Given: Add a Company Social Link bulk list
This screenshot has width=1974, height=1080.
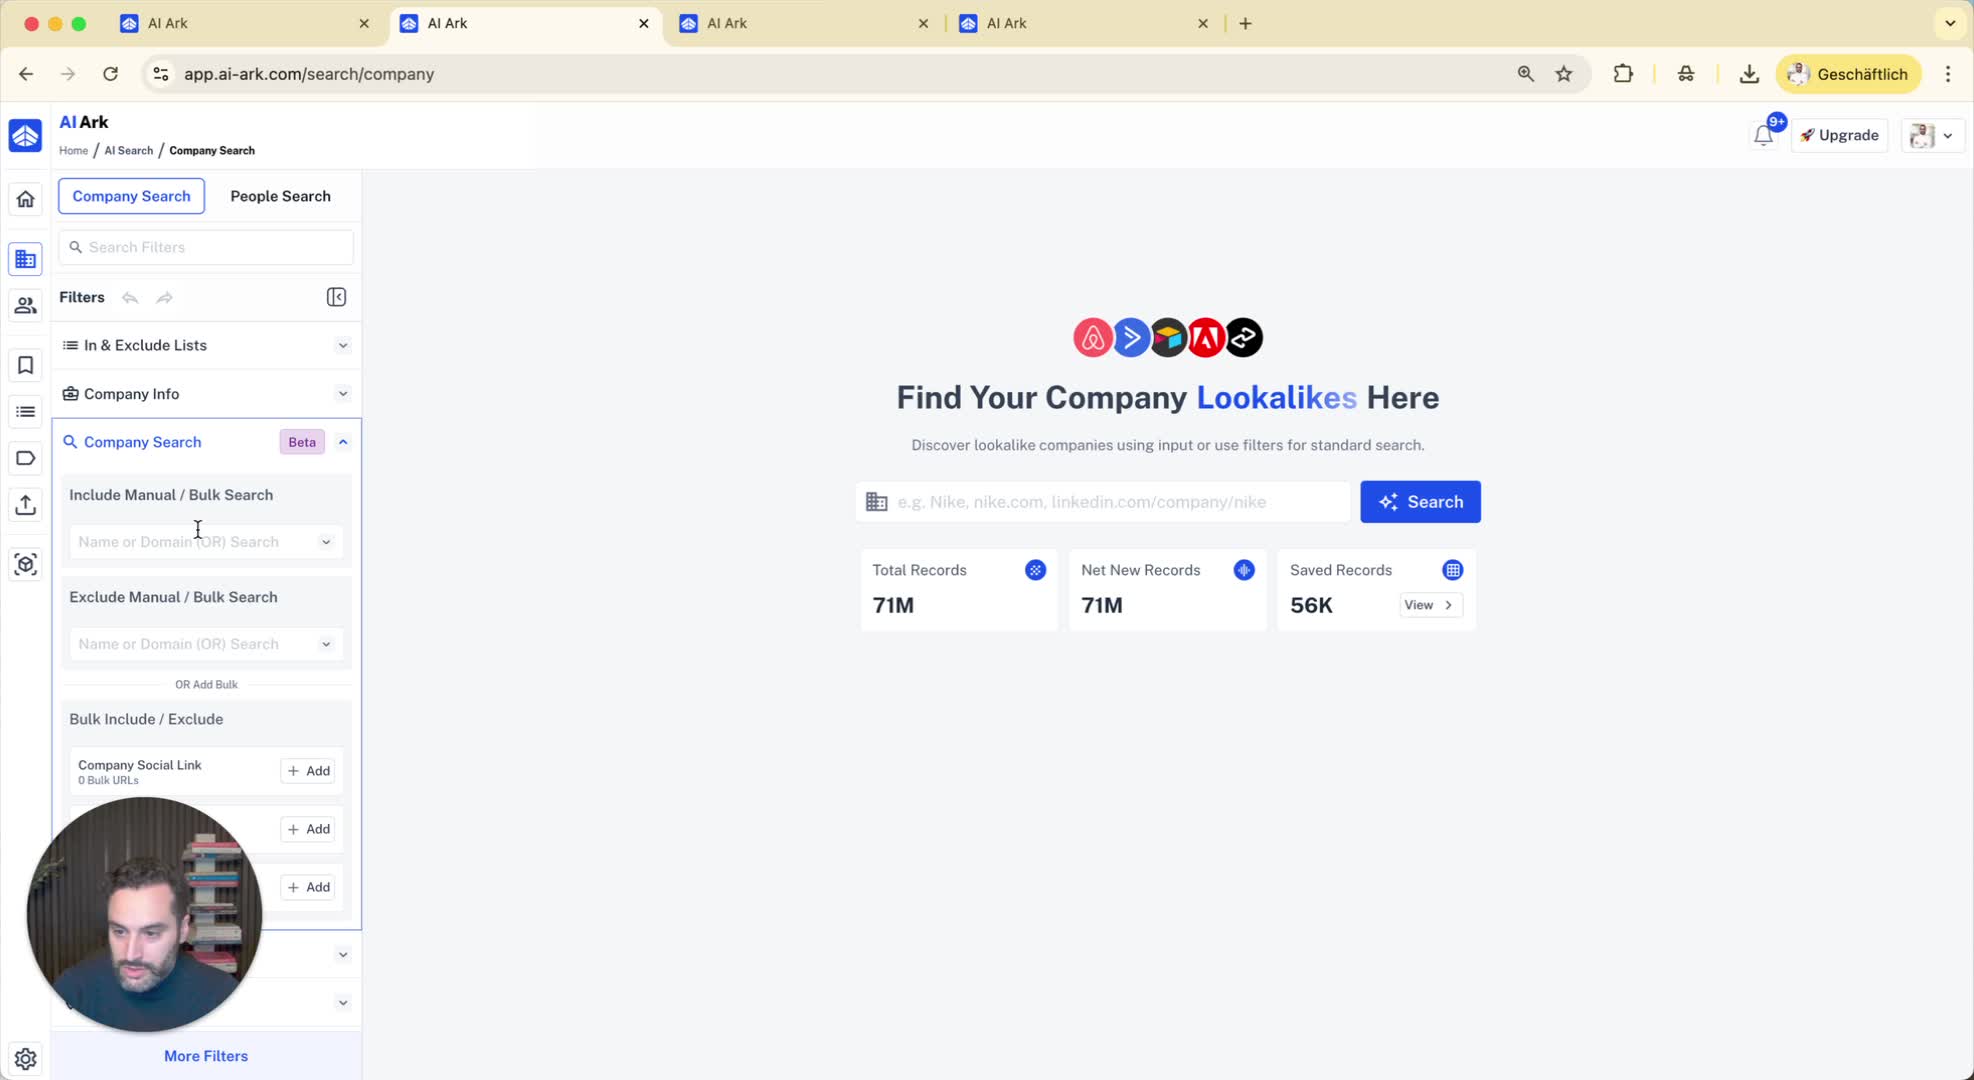Looking at the screenshot, I should click(308, 771).
